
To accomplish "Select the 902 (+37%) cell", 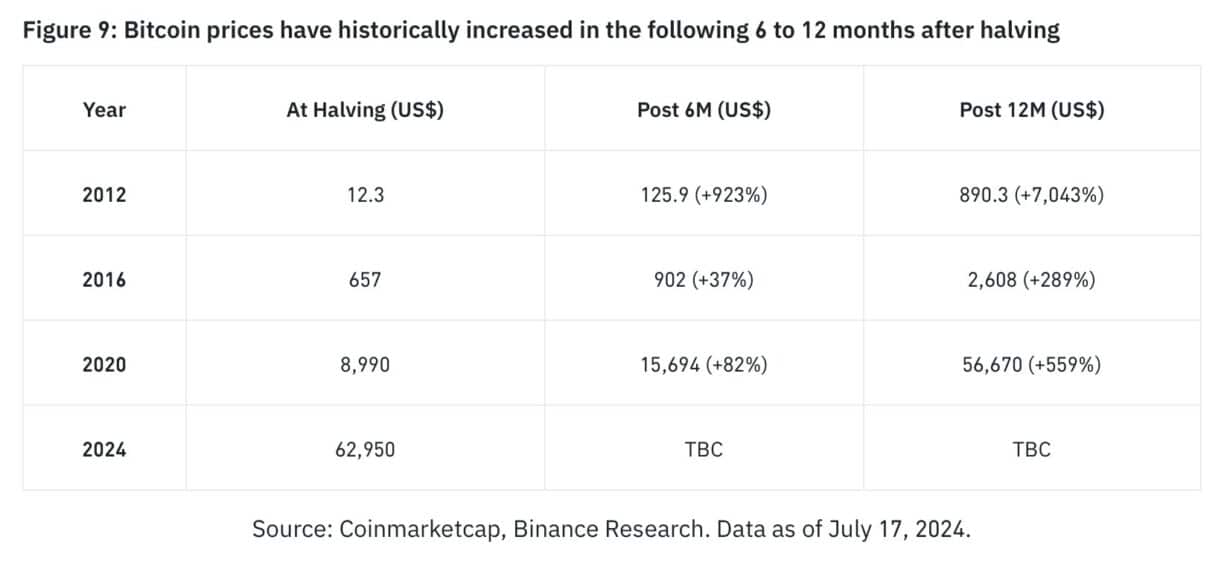I will (704, 280).
